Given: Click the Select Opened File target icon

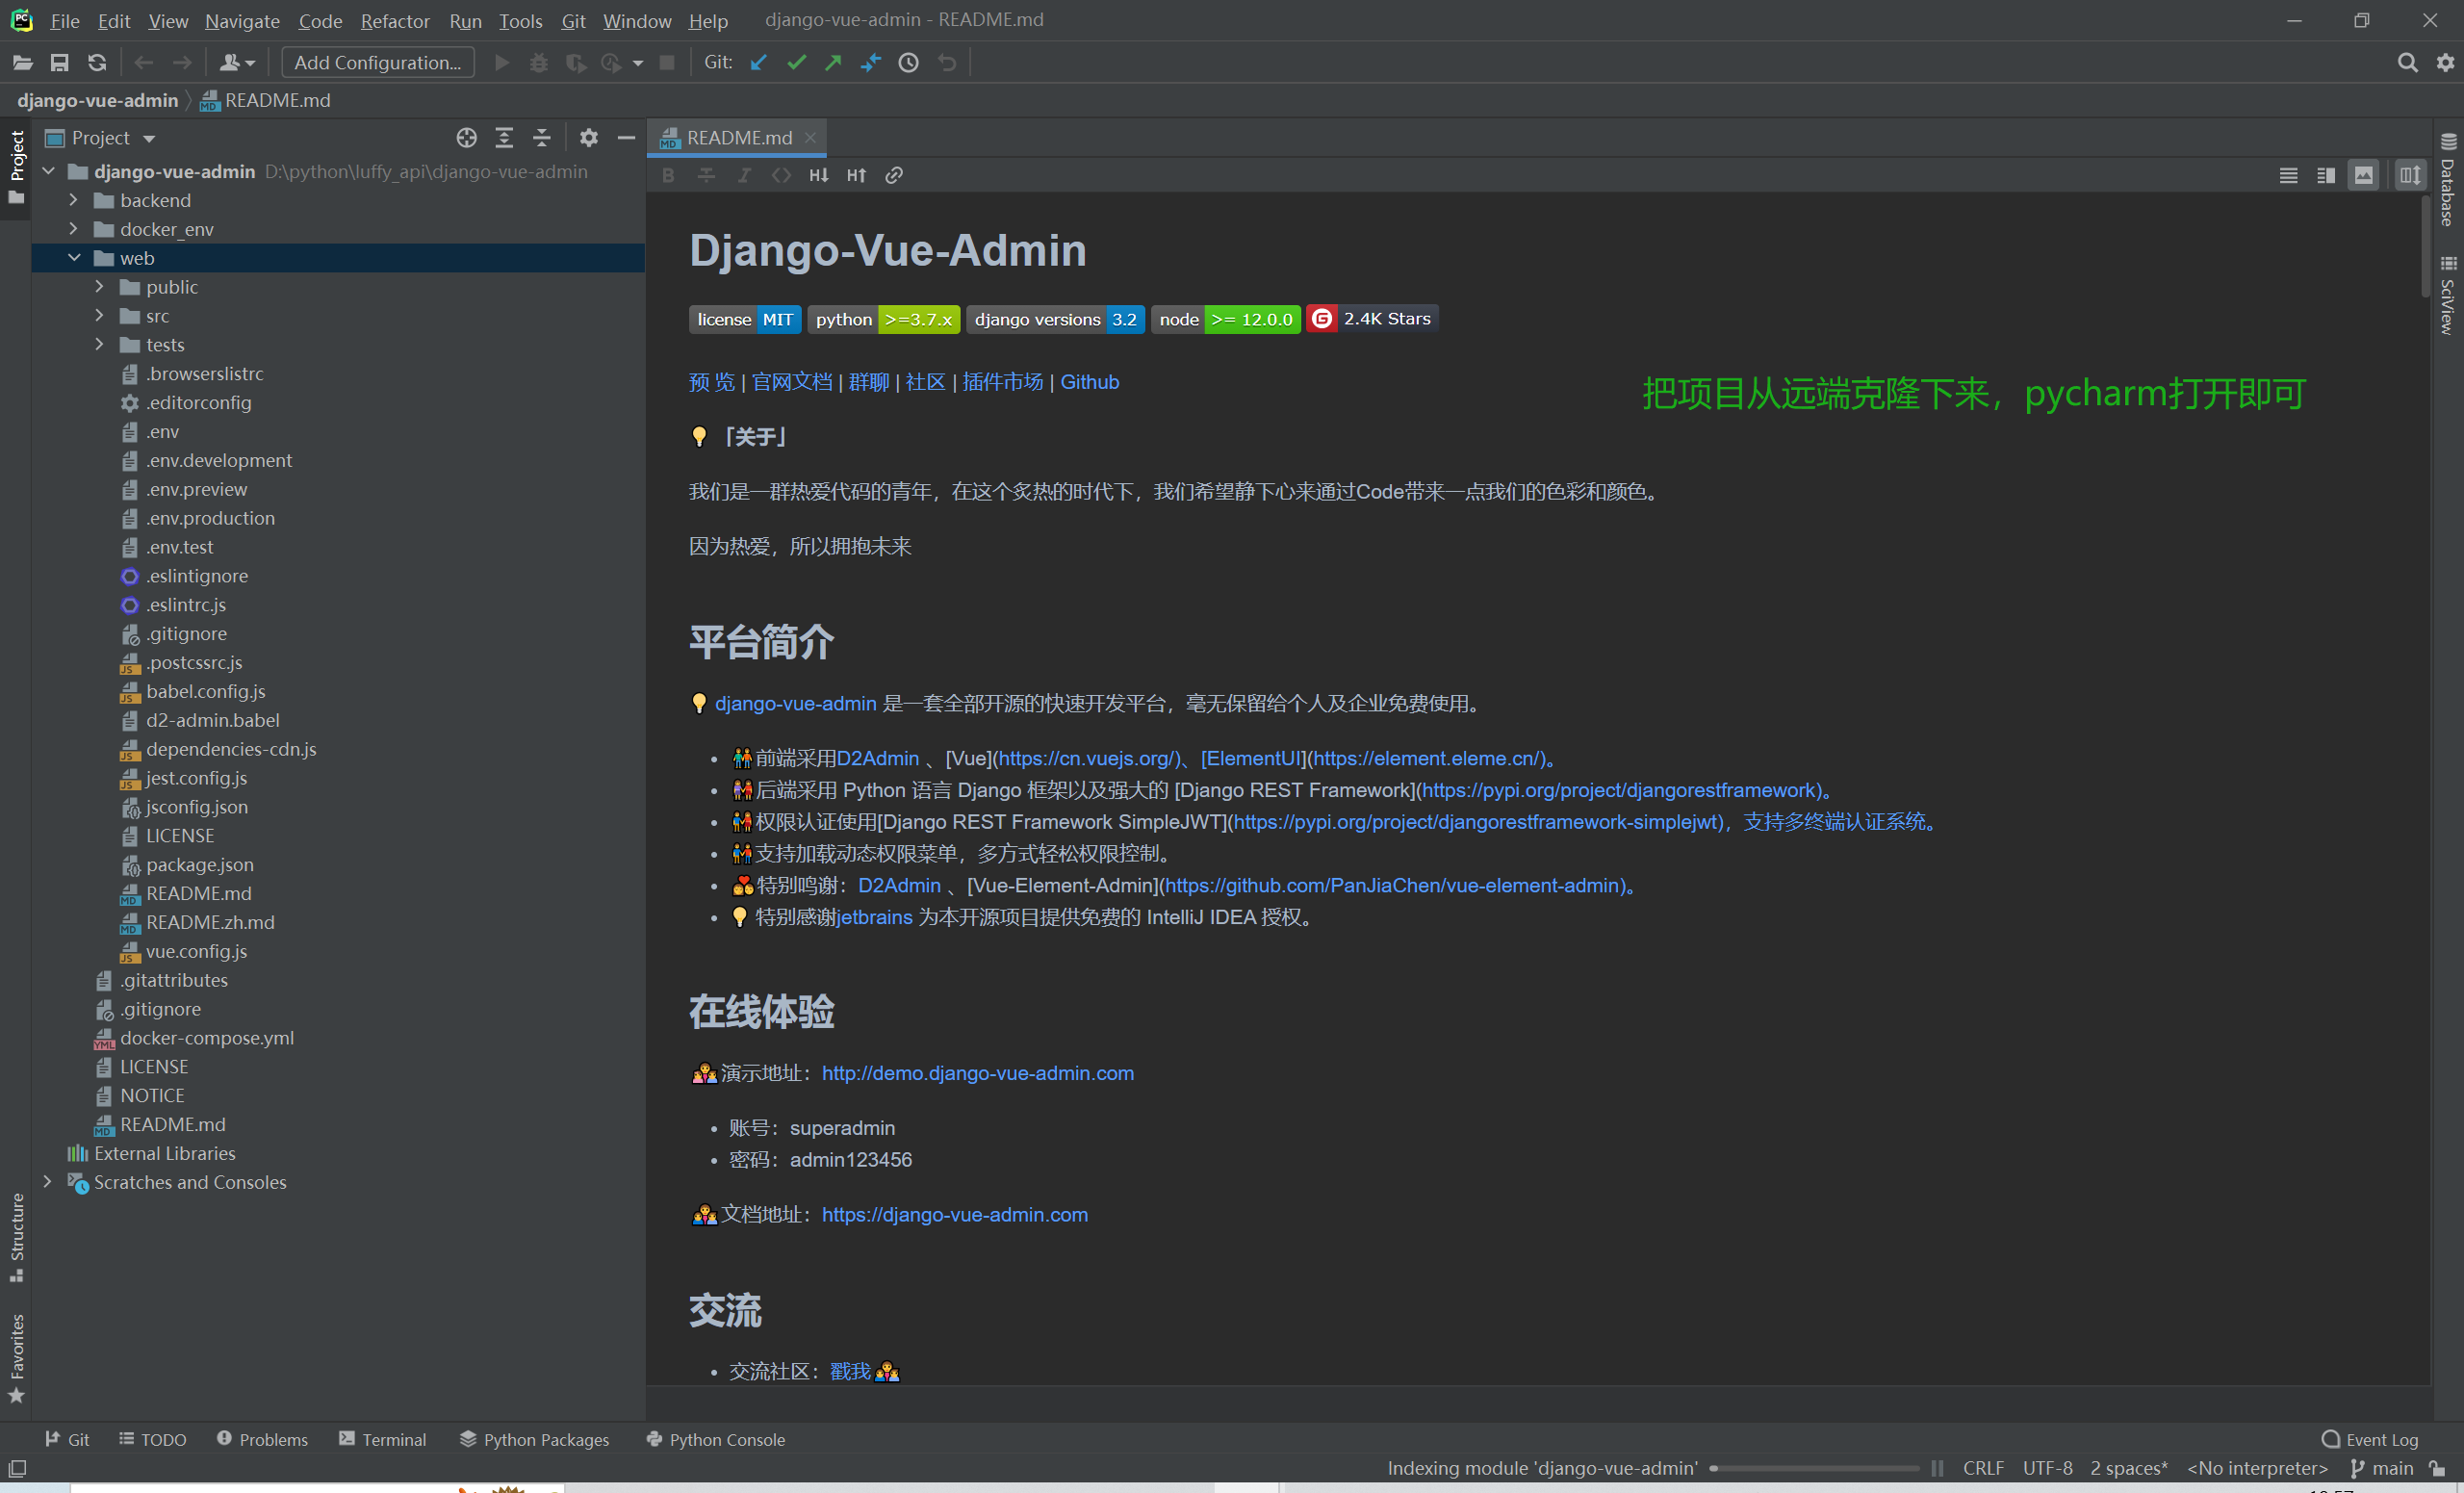Looking at the screenshot, I should [x=466, y=138].
